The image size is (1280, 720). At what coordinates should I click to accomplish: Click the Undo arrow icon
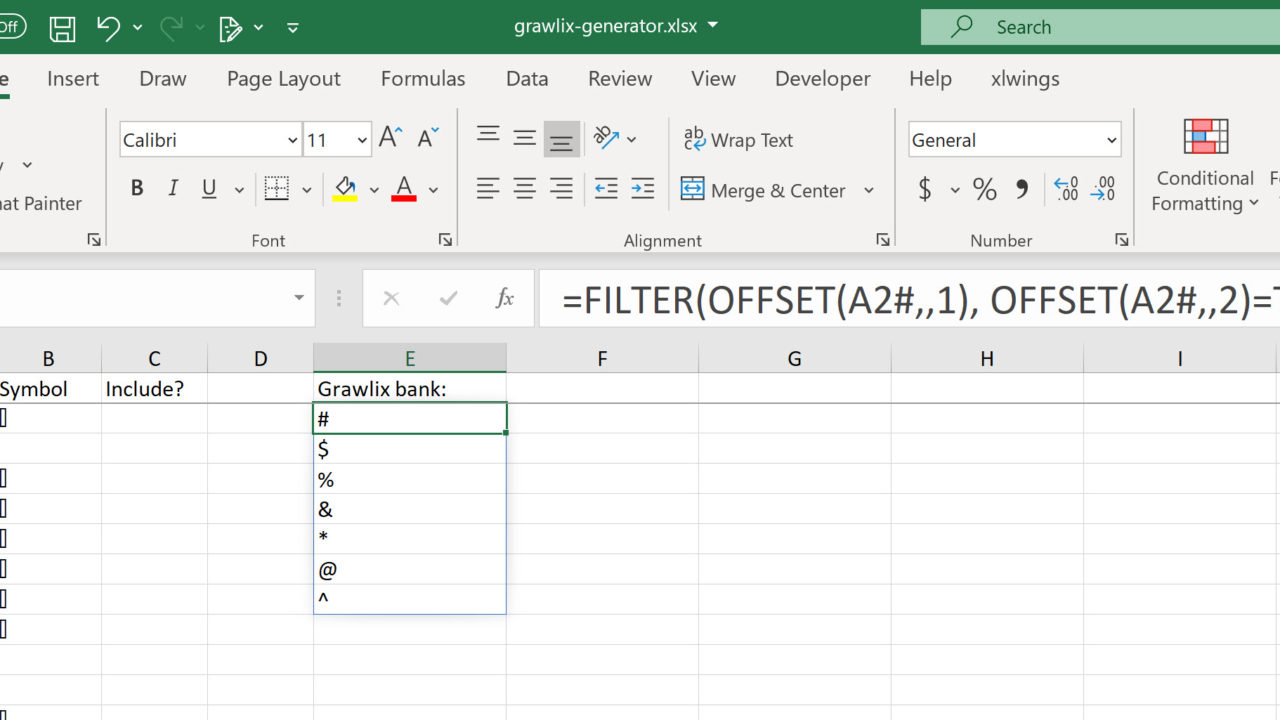[x=108, y=28]
